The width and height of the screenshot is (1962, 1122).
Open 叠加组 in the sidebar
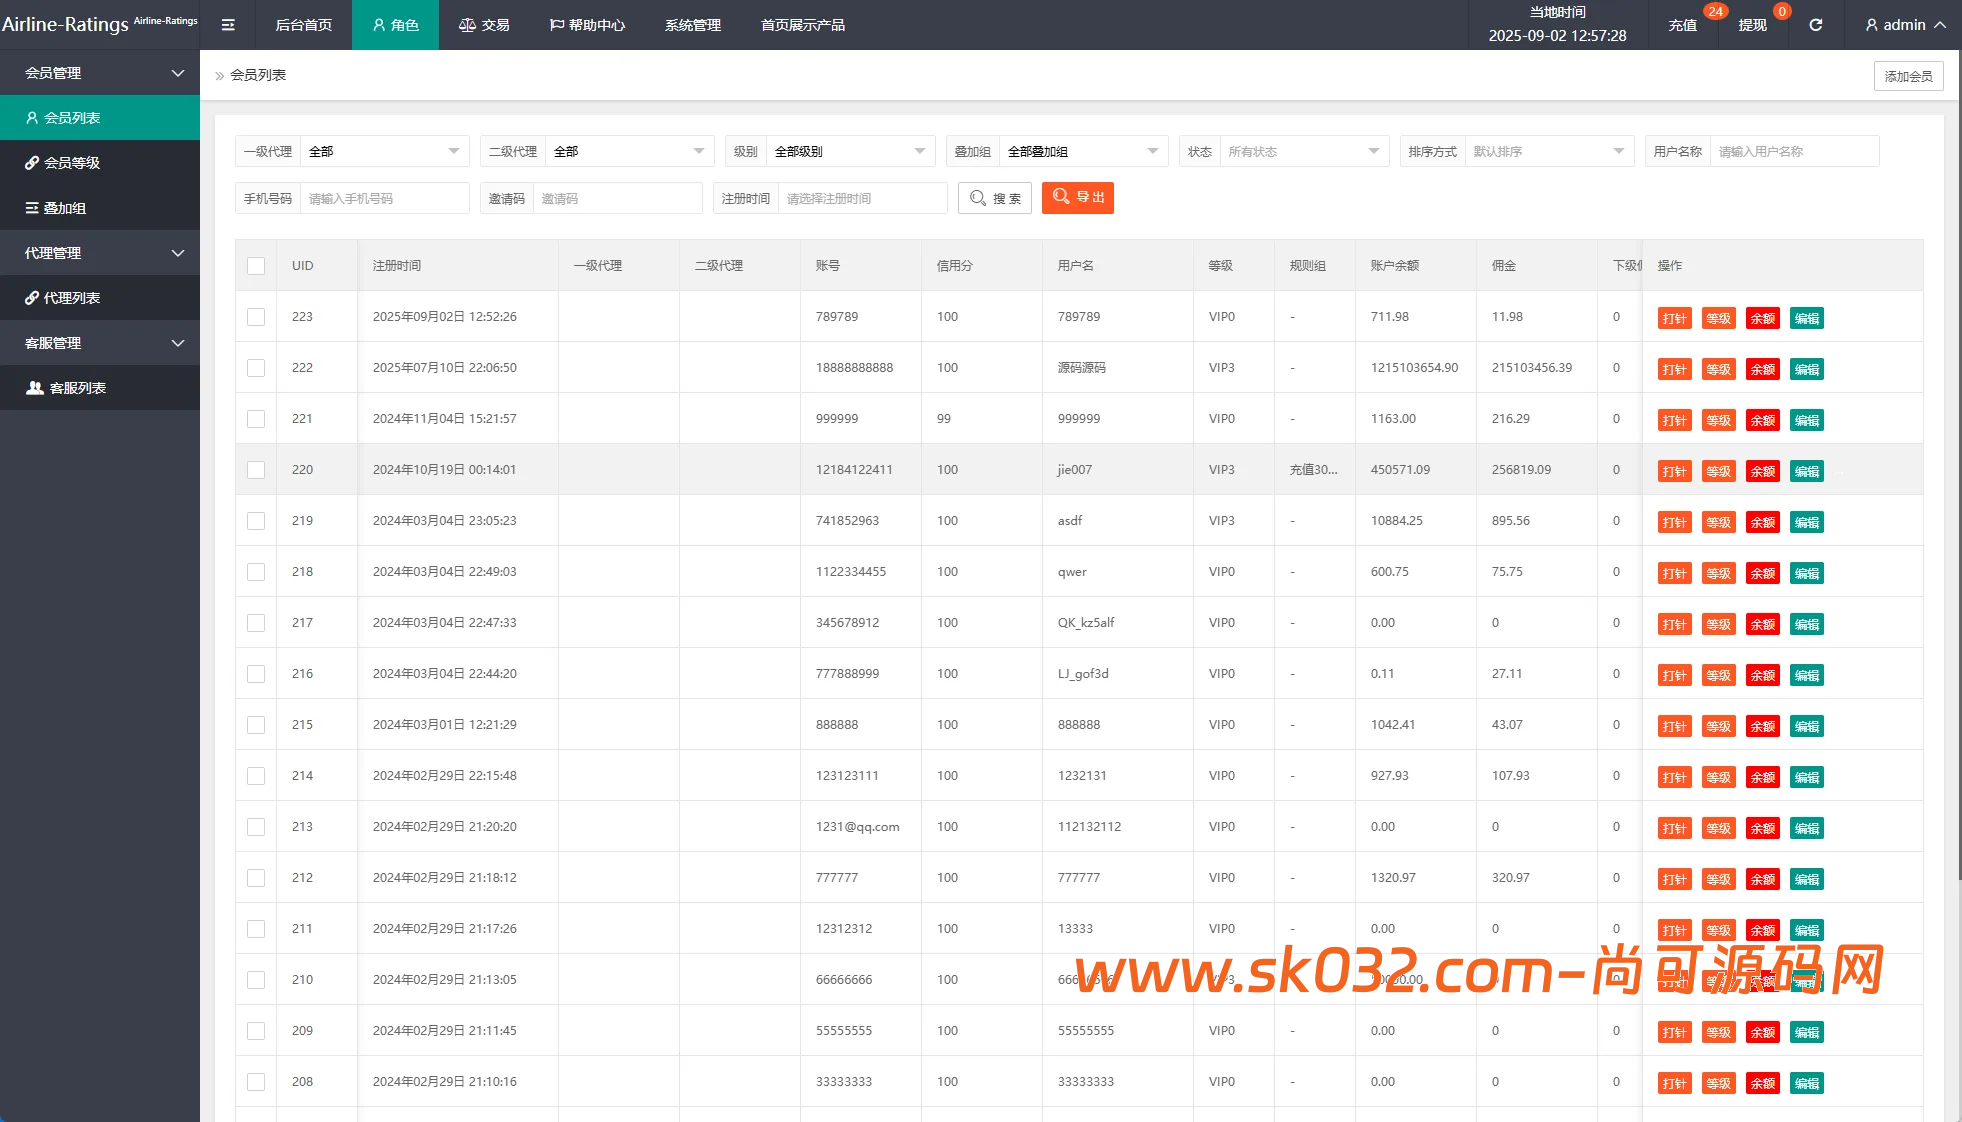tap(65, 208)
